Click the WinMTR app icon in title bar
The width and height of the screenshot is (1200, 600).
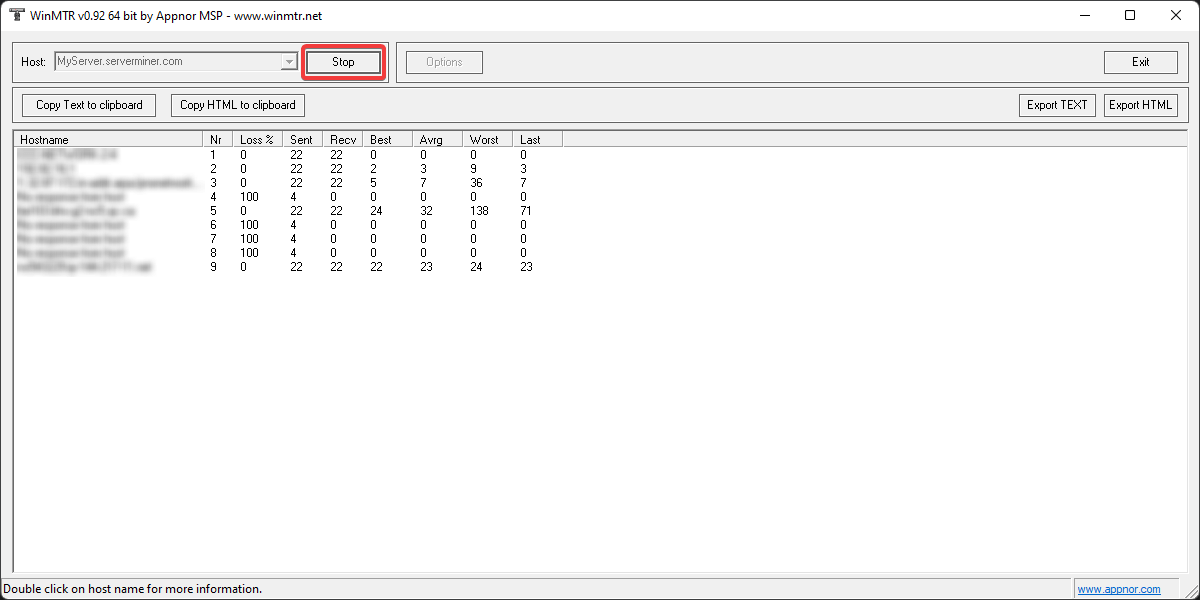[17, 15]
